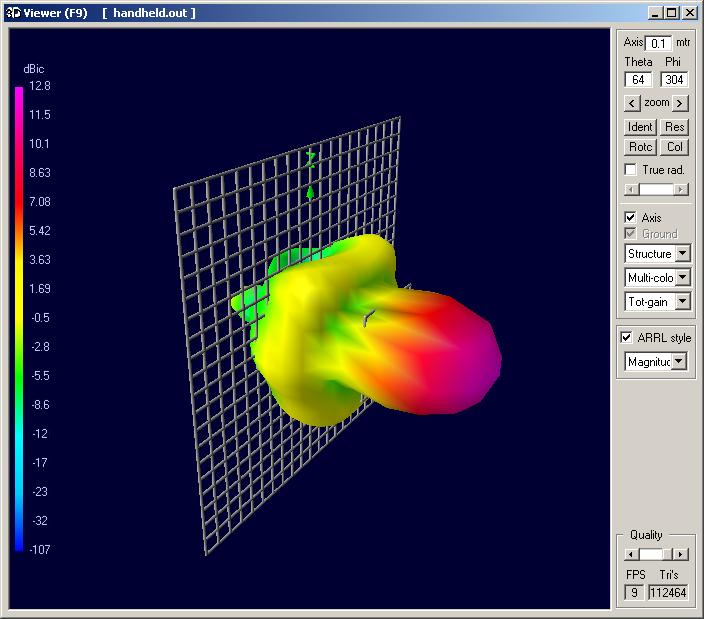
Task: Click the True rad. scrollbar right arrow
Action: coord(681,189)
